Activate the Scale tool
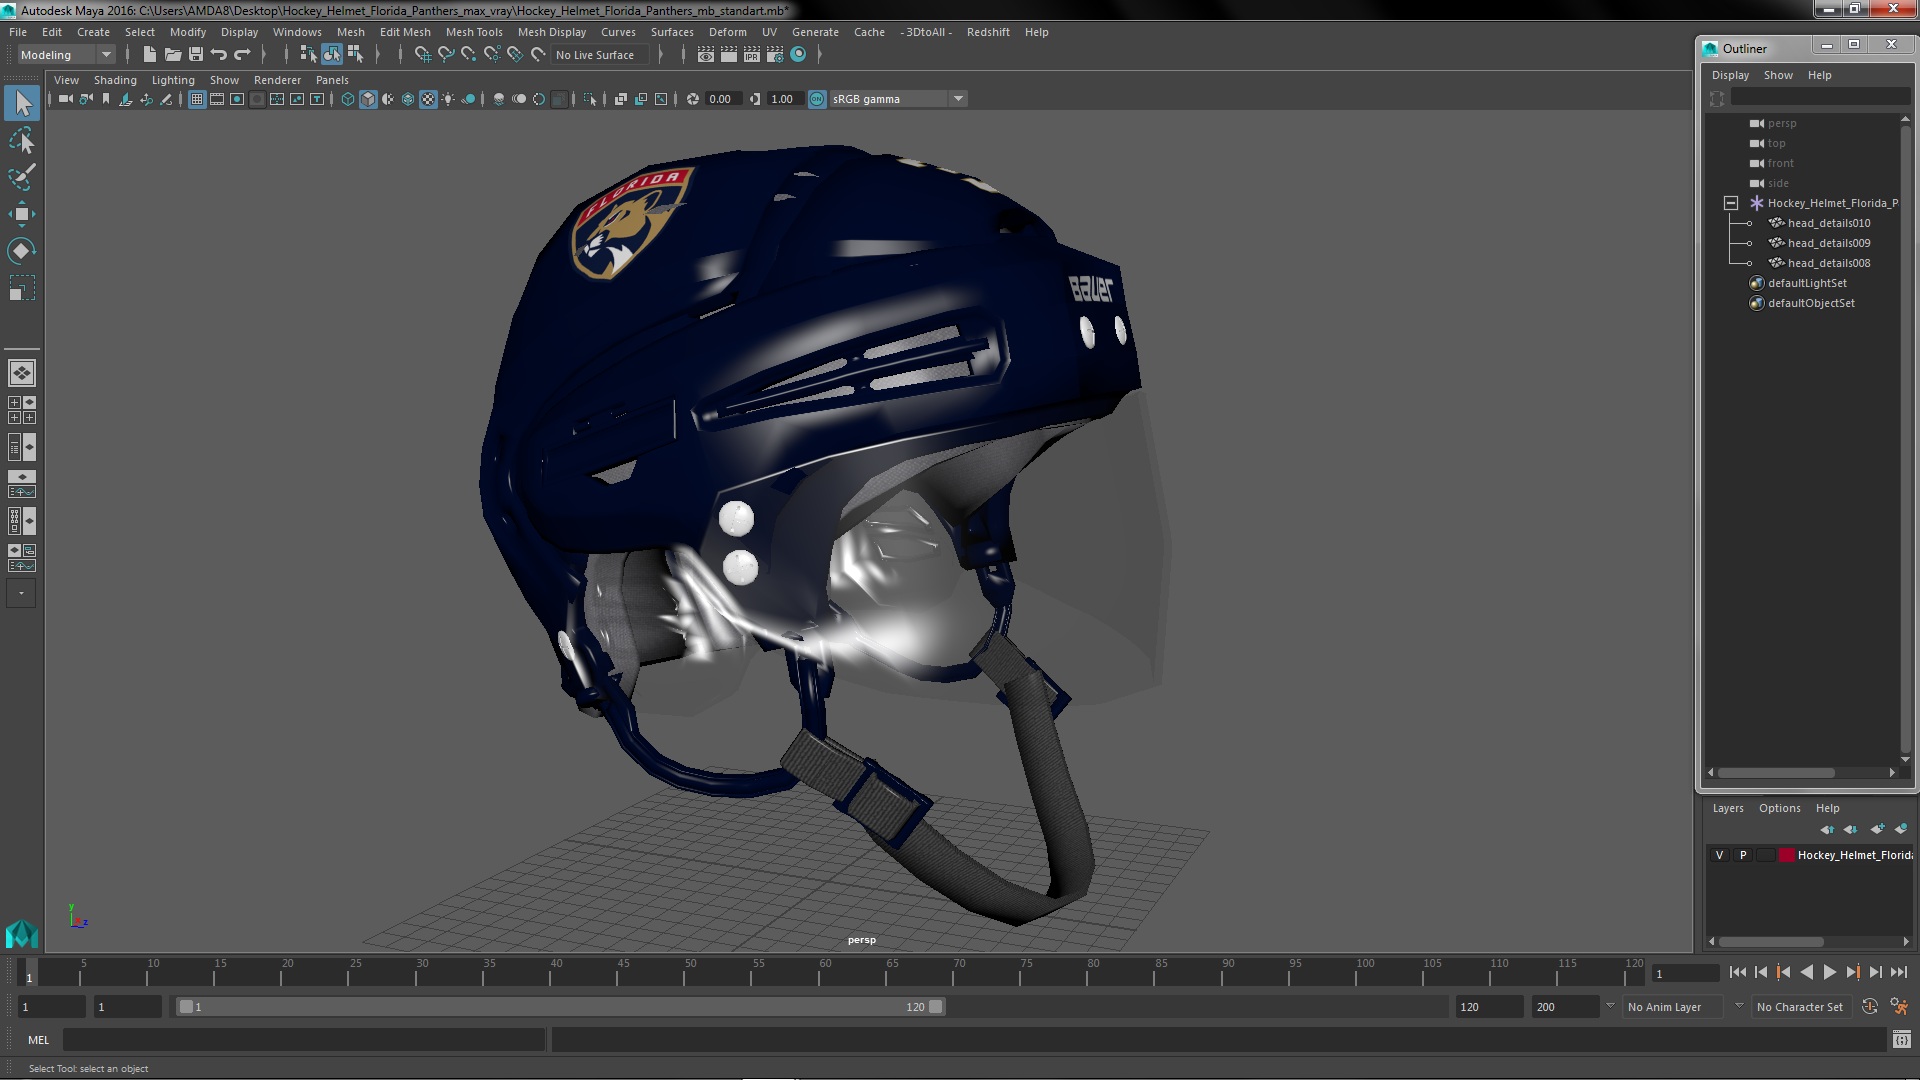Viewport: 1920px width, 1080px height. point(22,288)
